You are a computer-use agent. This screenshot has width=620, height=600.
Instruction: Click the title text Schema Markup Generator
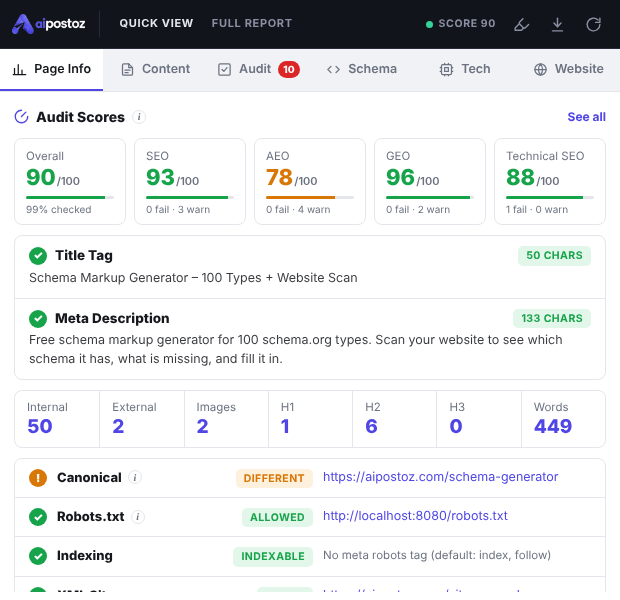[x=193, y=278]
